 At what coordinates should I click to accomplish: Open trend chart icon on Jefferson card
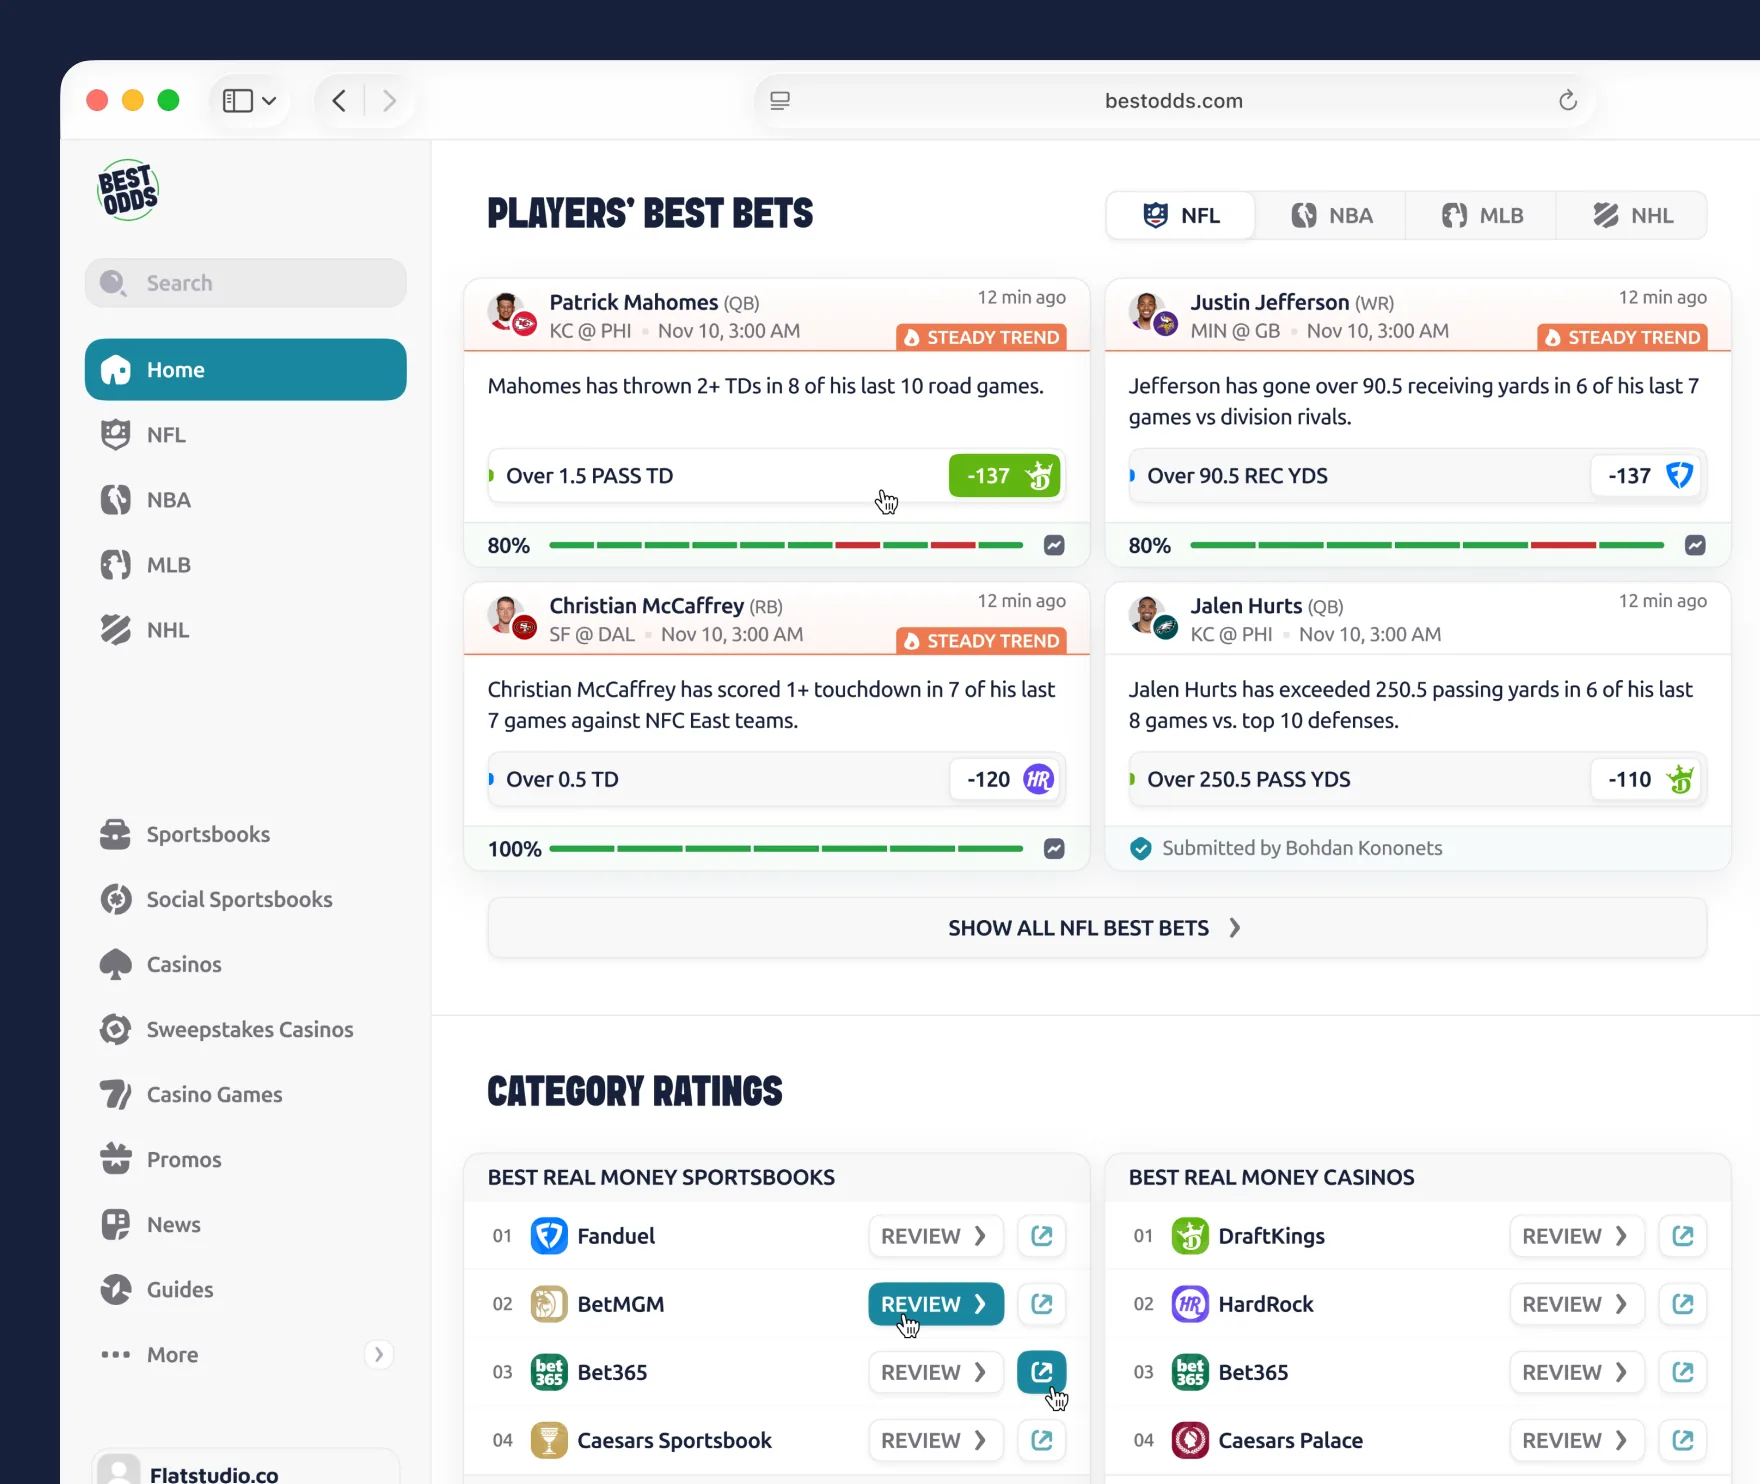tap(1695, 545)
